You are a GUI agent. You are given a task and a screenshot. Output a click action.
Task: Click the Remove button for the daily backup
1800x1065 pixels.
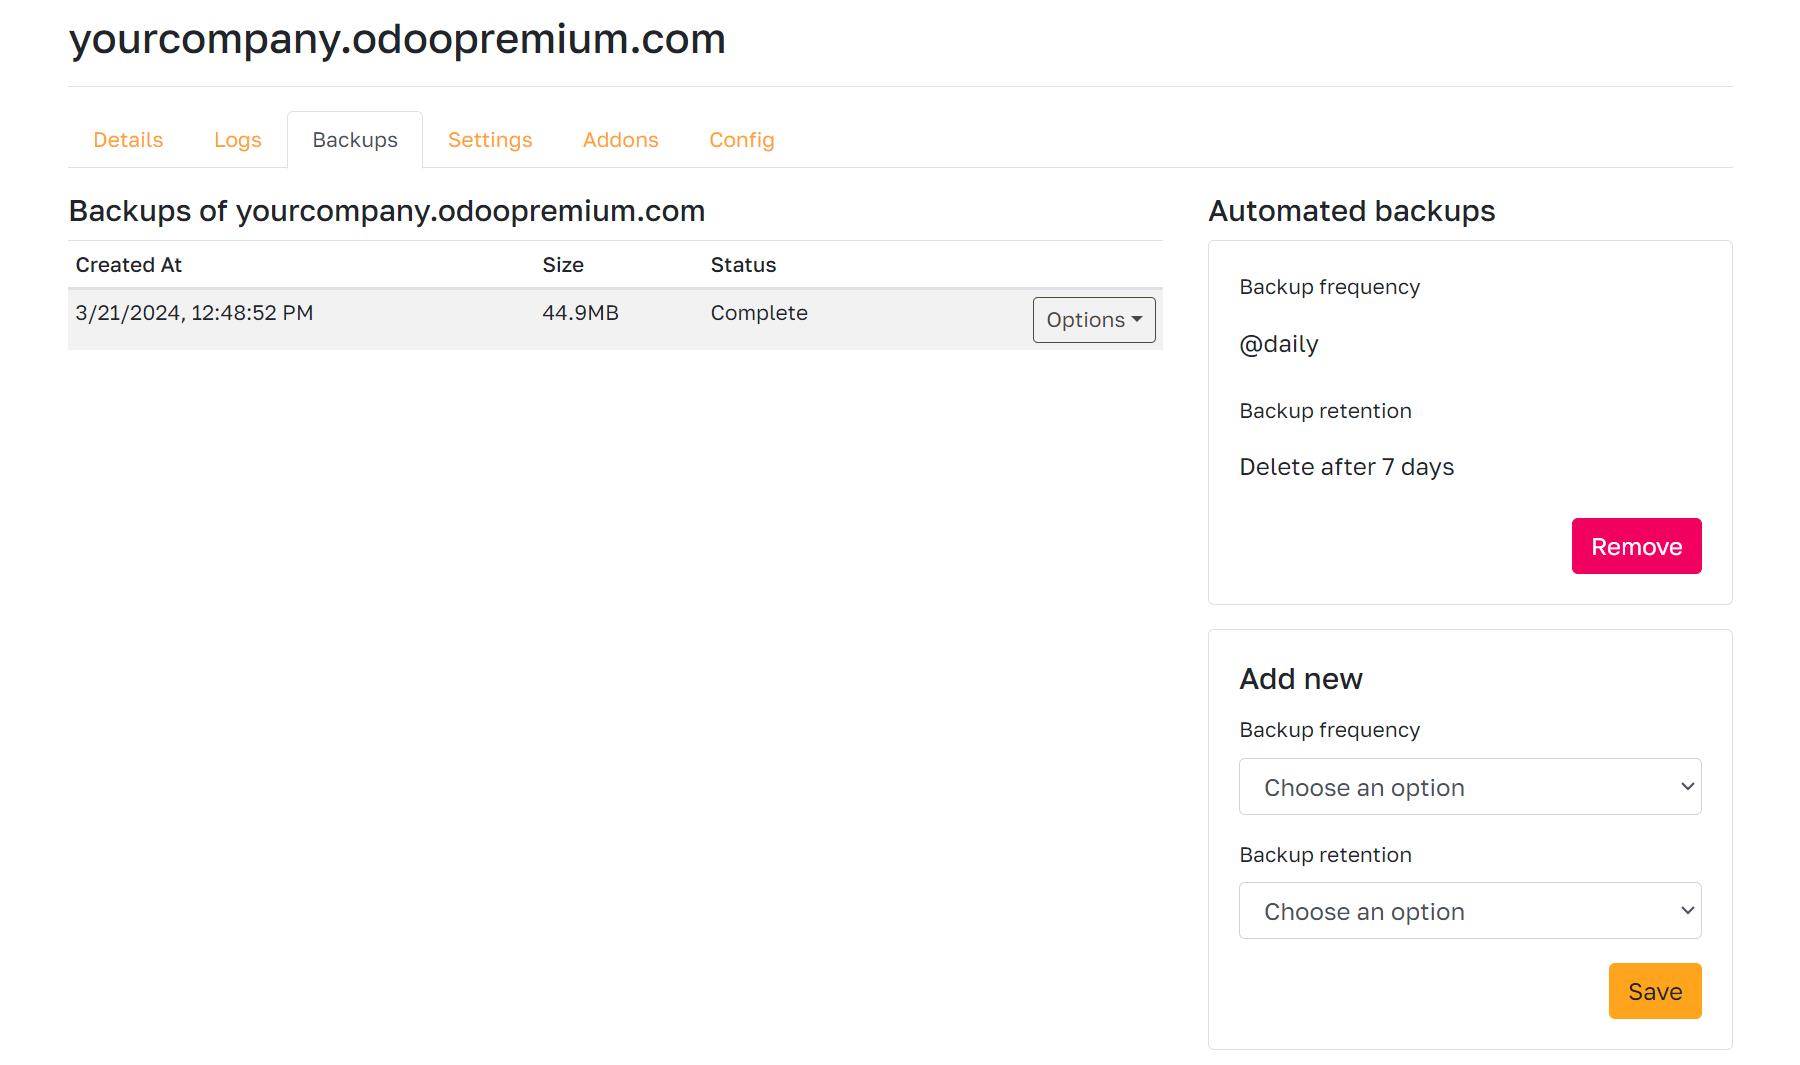coord(1635,546)
